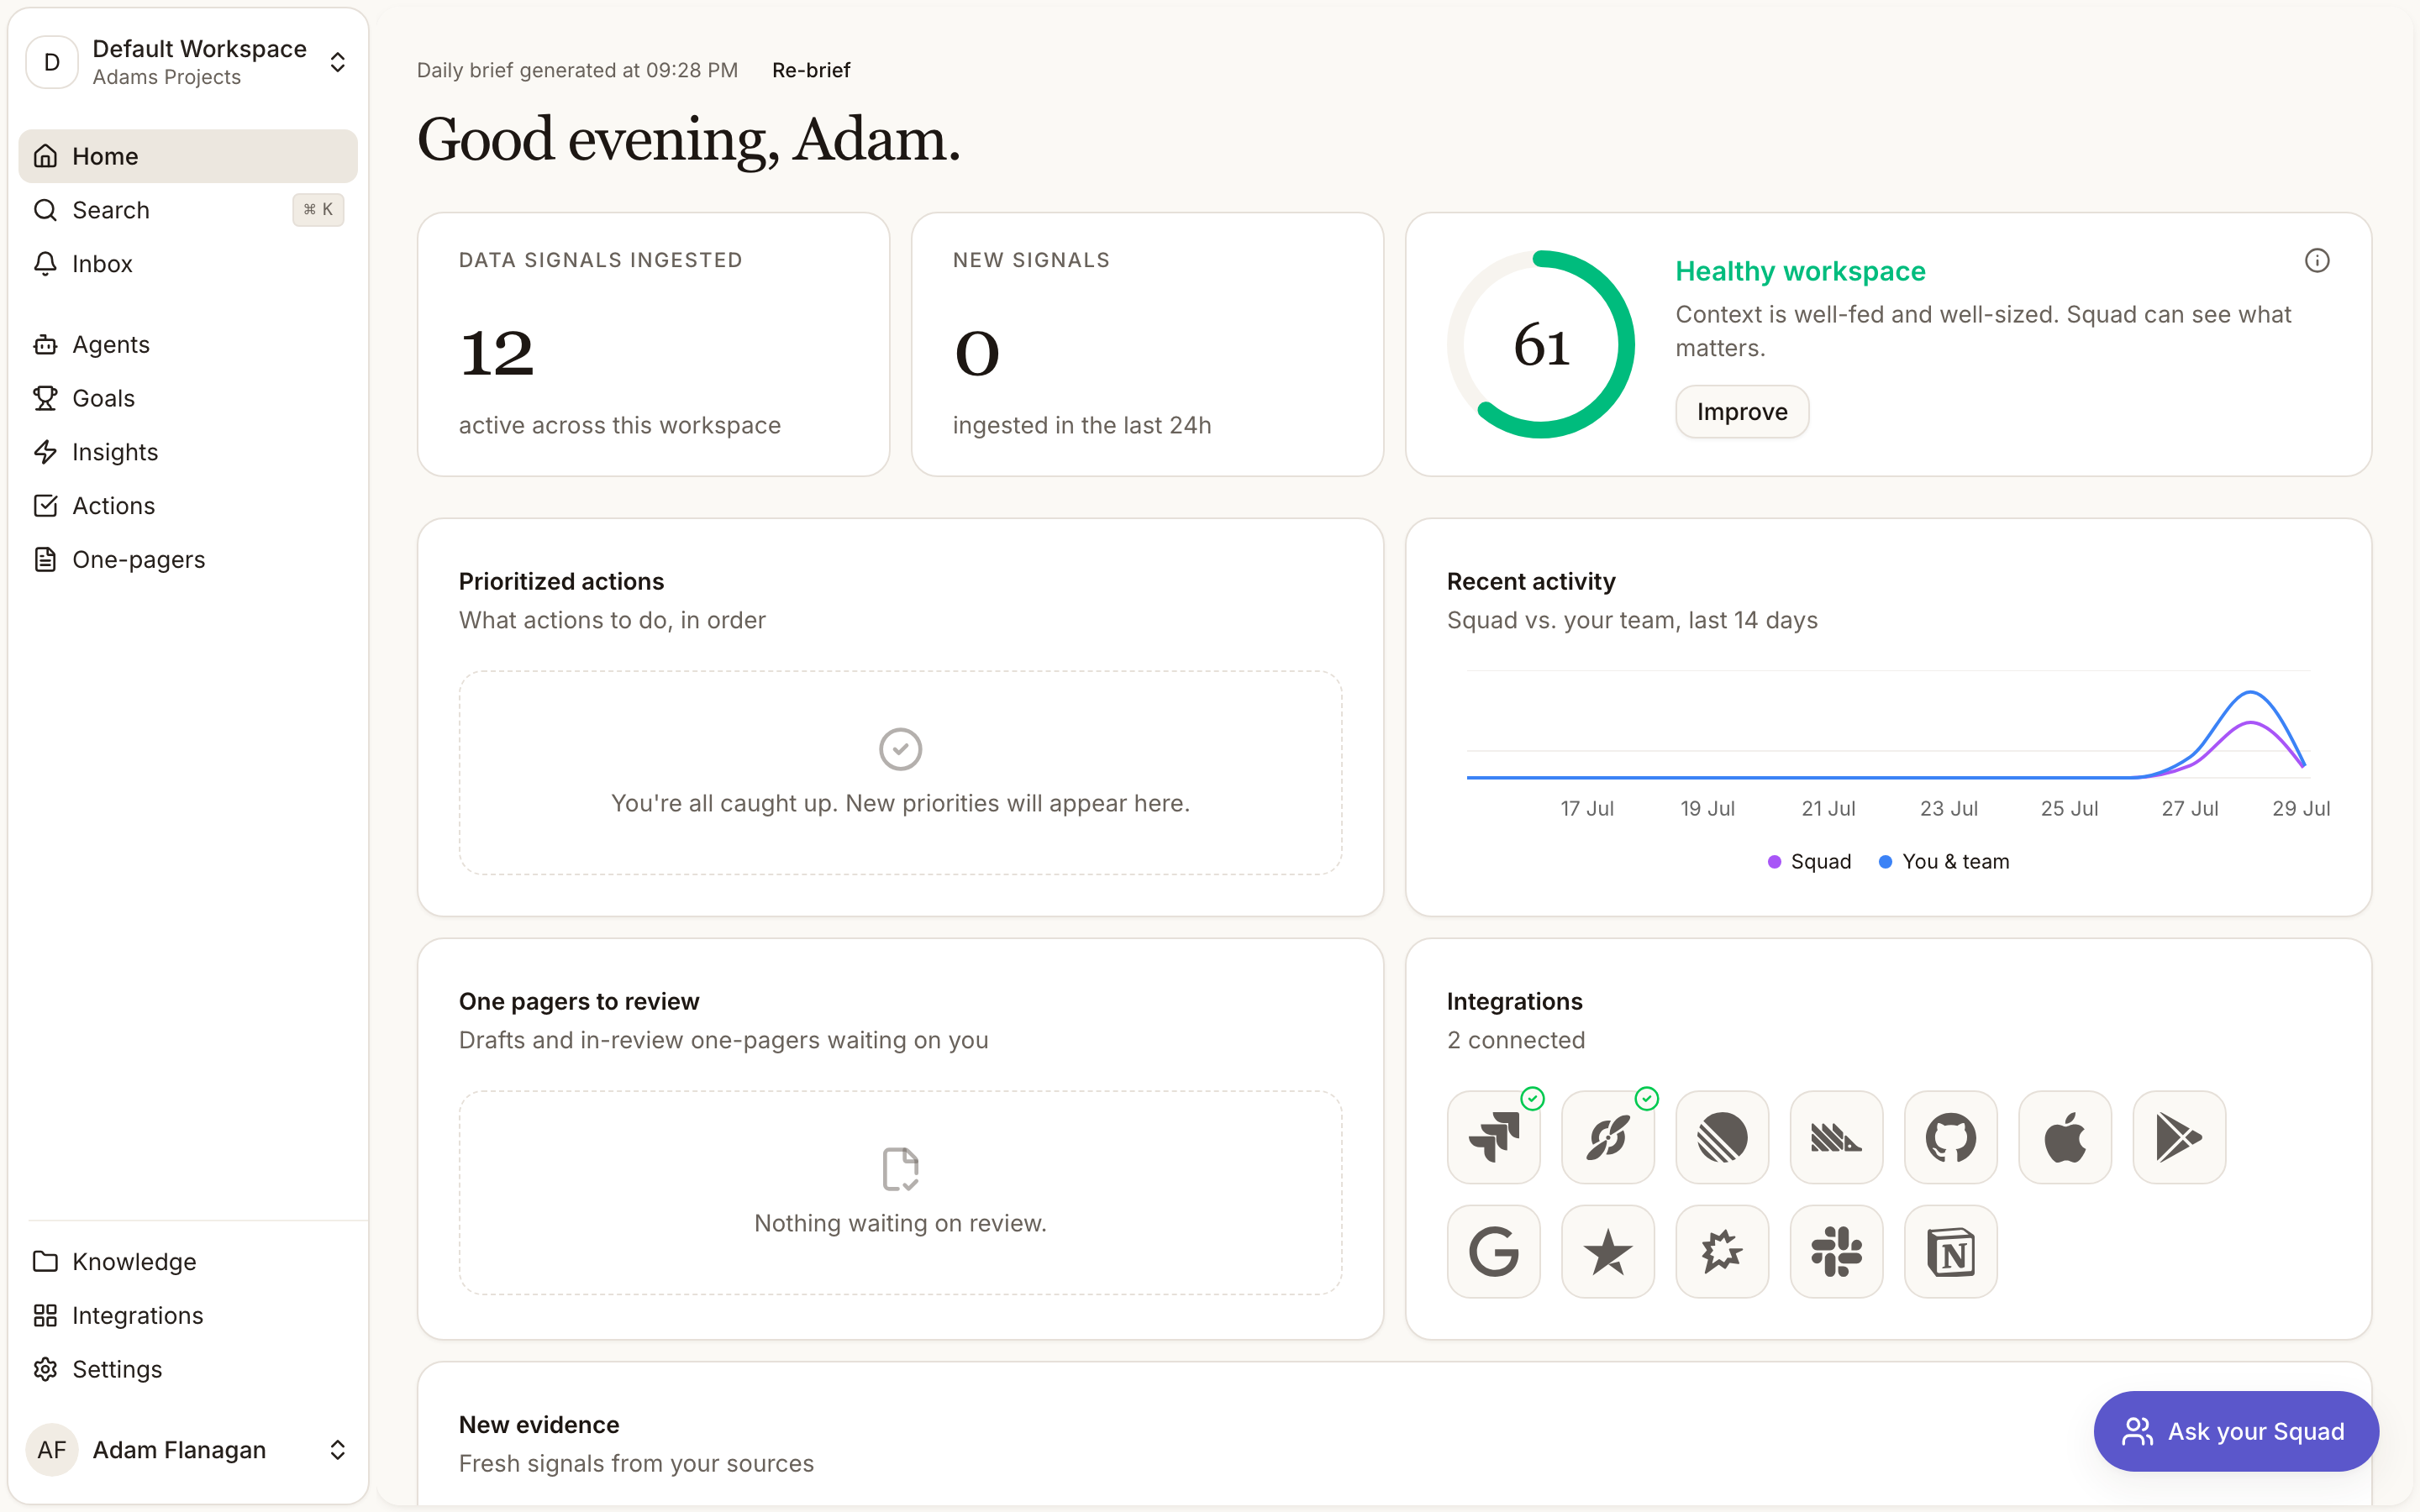Click the 2 connected text
The width and height of the screenshot is (2420, 1512).
1516,1040
